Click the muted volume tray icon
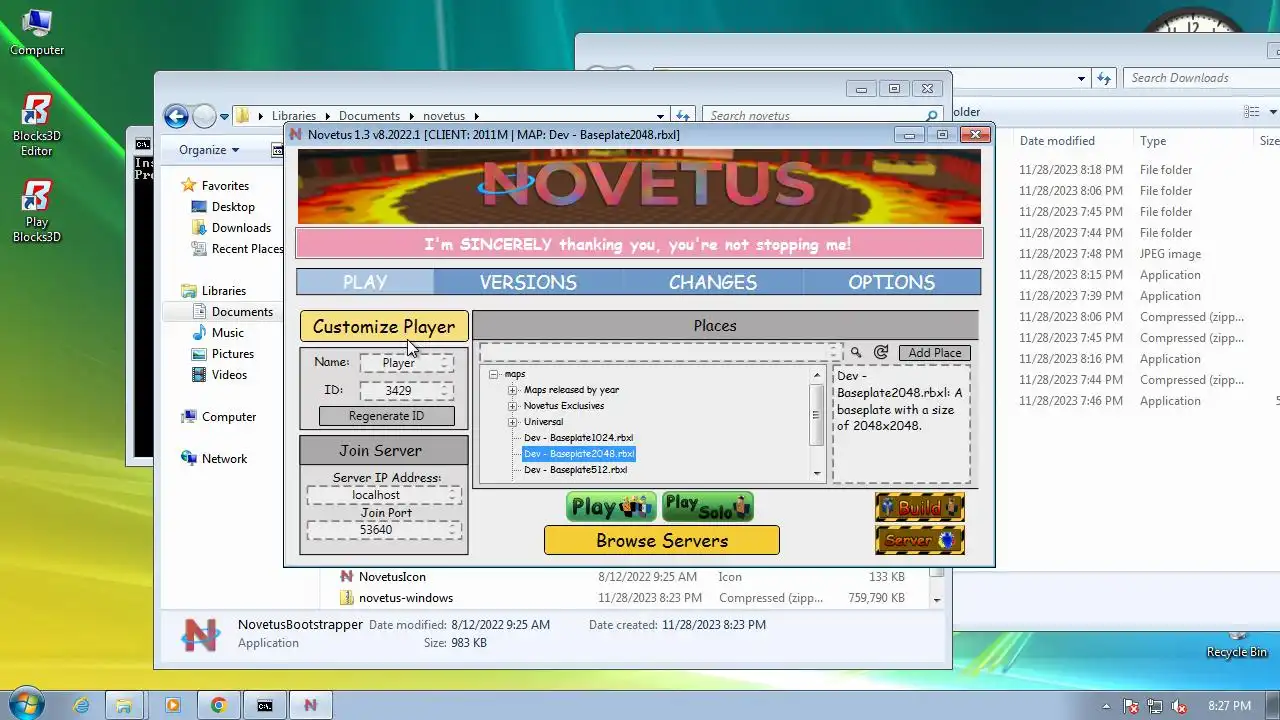Image resolution: width=1280 pixels, height=720 pixels. click(1179, 706)
